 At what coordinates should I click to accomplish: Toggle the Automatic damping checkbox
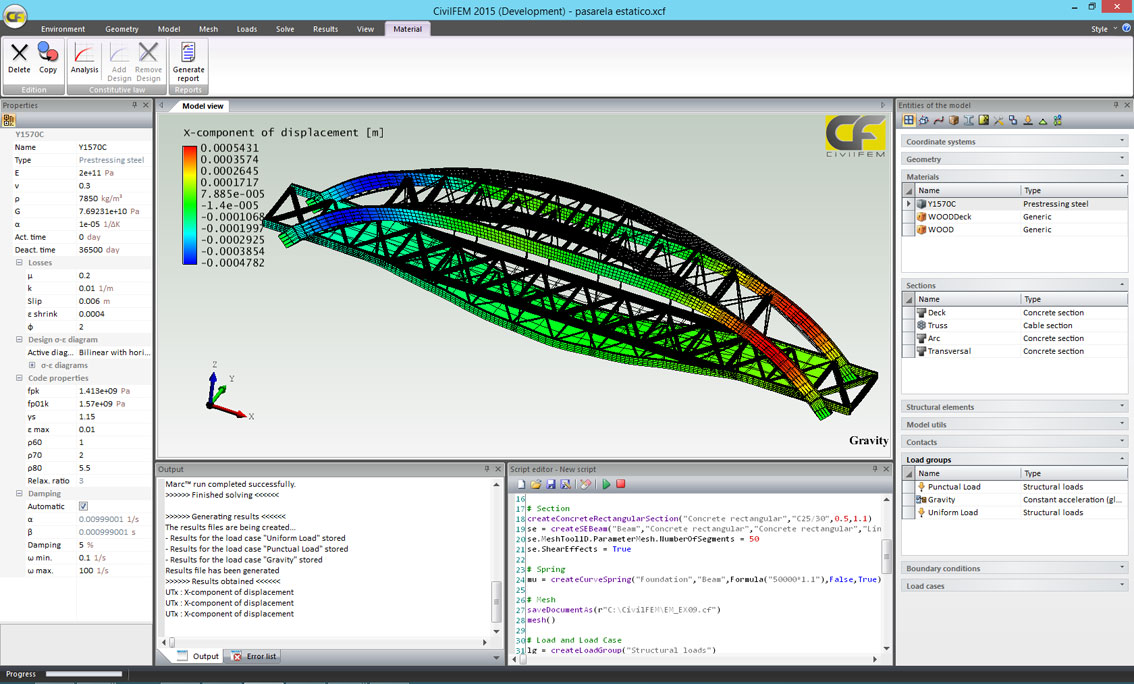(83, 506)
